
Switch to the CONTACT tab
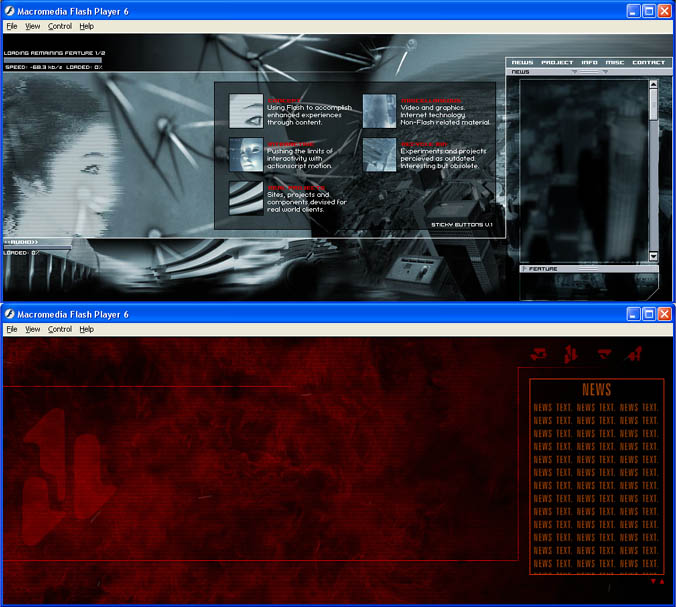click(648, 63)
